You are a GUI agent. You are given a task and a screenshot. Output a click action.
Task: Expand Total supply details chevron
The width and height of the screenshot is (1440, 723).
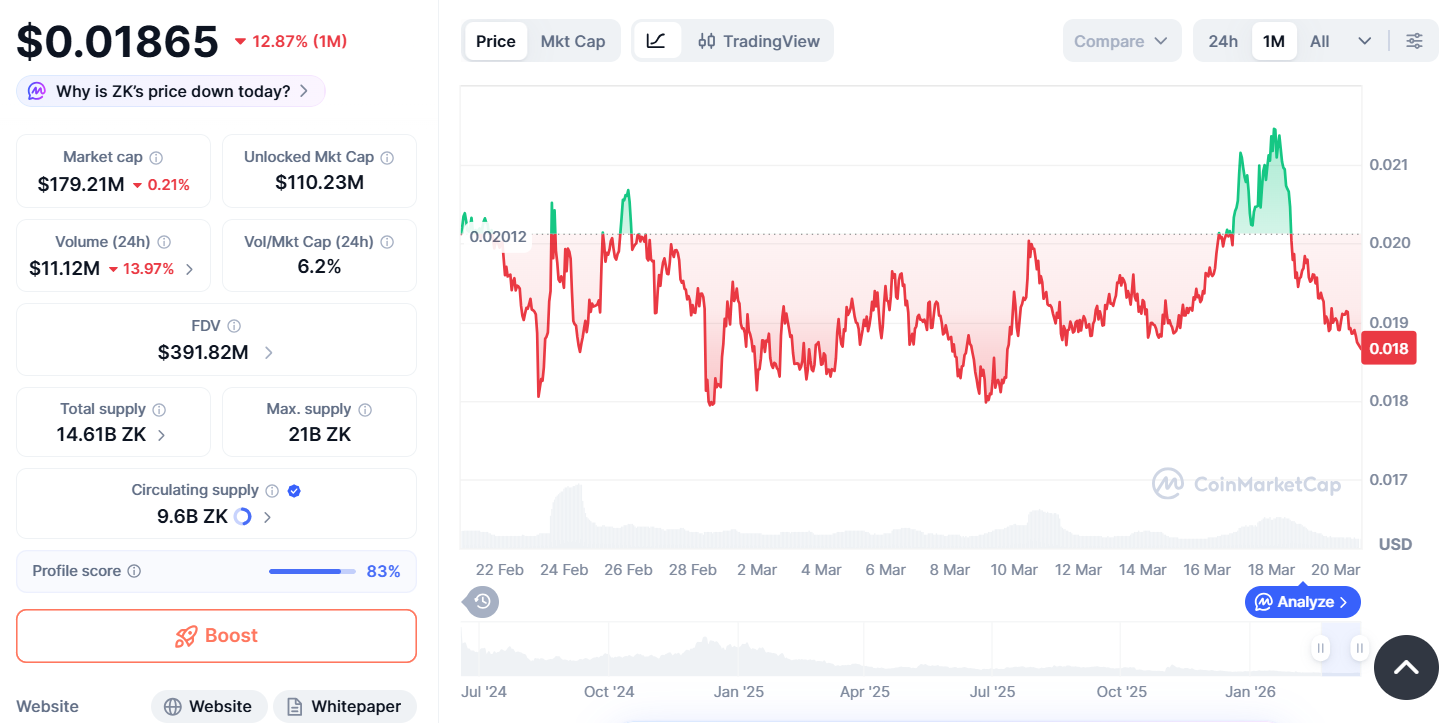click(x=162, y=435)
